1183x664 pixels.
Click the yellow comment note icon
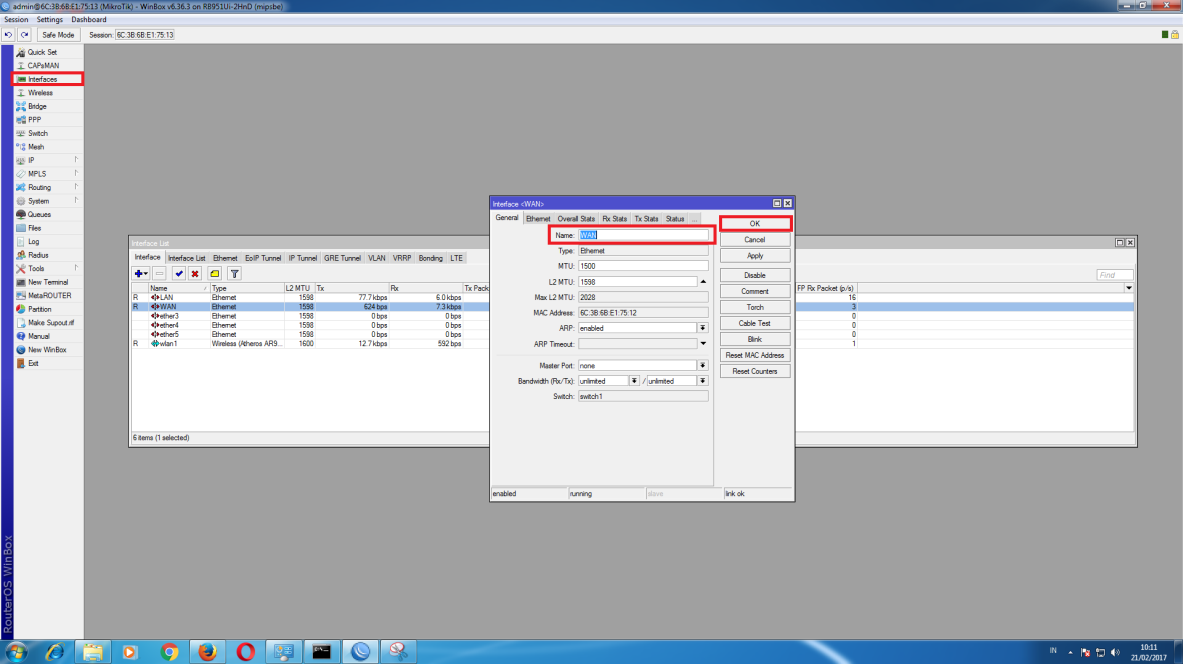point(215,274)
